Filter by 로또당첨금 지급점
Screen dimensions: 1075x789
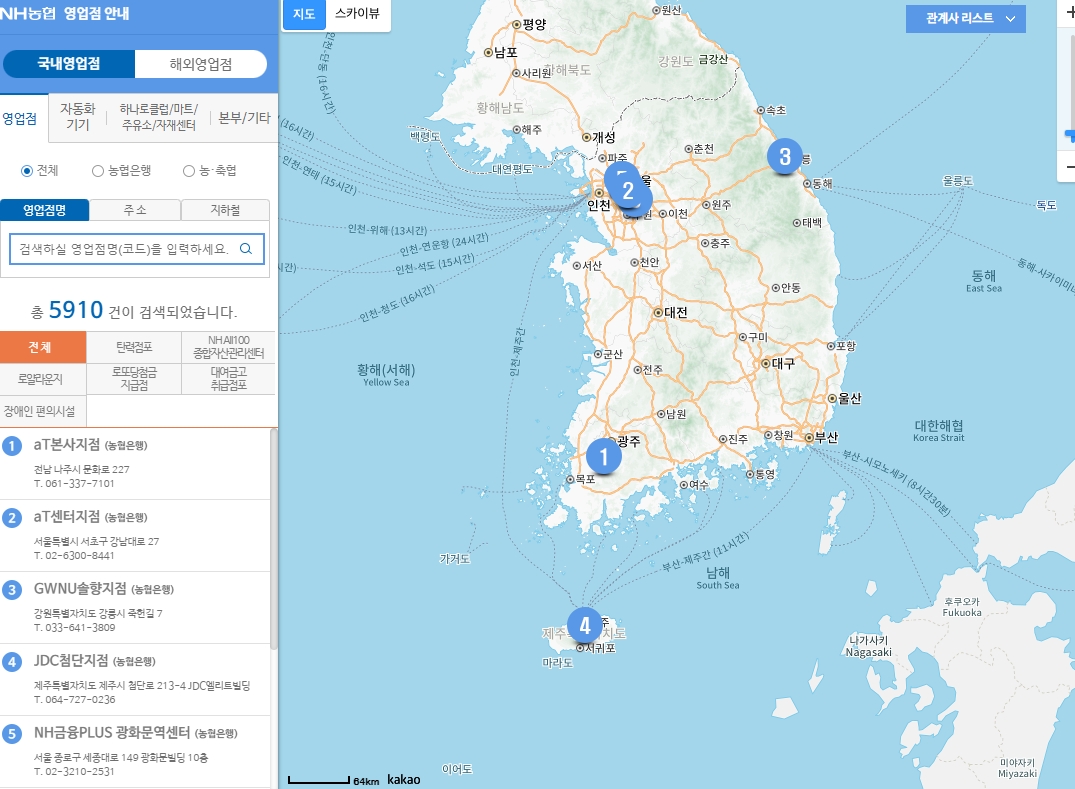coord(134,378)
